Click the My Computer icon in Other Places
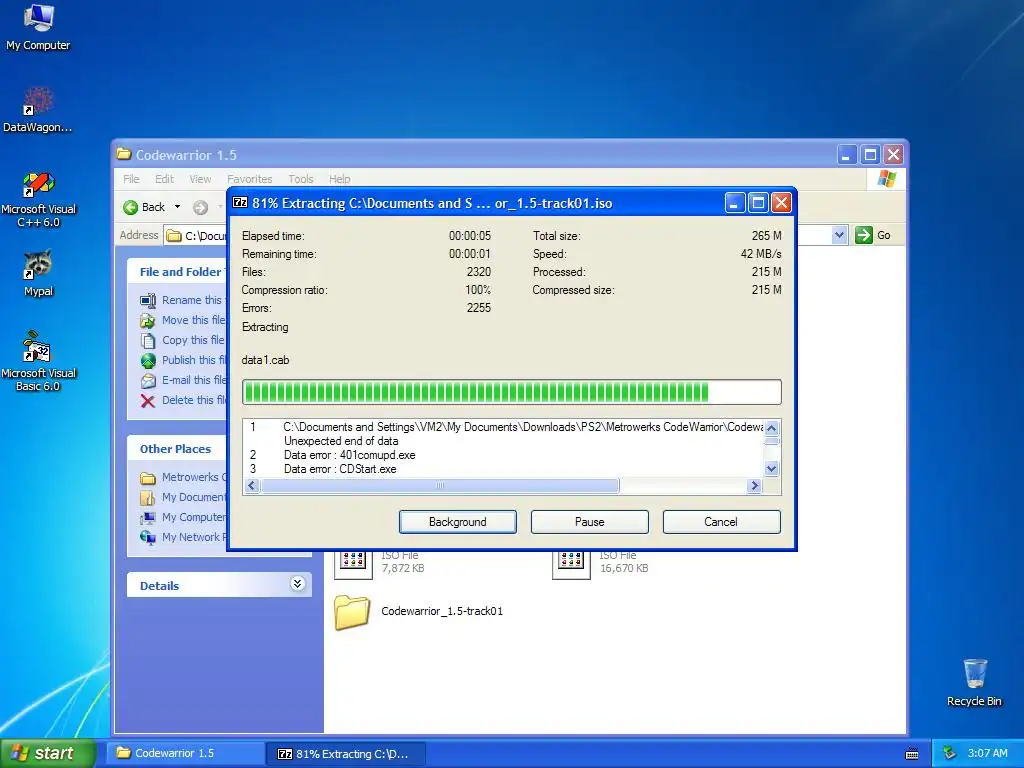The image size is (1024, 768). [148, 518]
